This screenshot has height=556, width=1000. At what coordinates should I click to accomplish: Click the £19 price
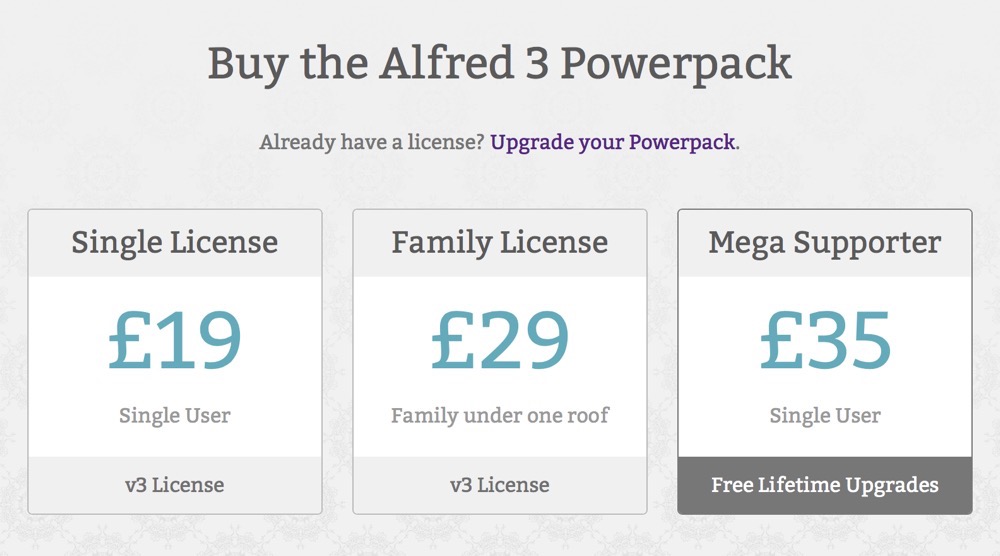(175, 340)
